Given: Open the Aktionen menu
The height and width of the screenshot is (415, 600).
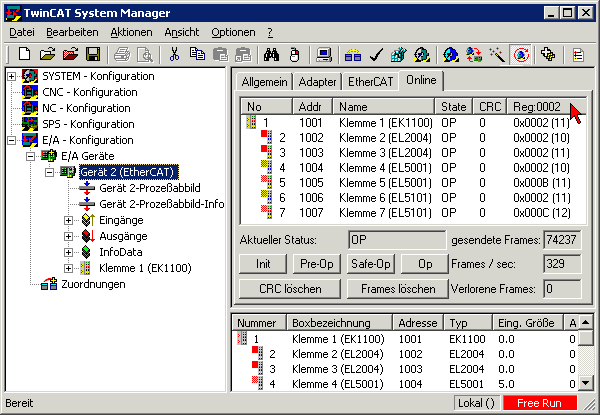Looking at the screenshot, I should [131, 33].
